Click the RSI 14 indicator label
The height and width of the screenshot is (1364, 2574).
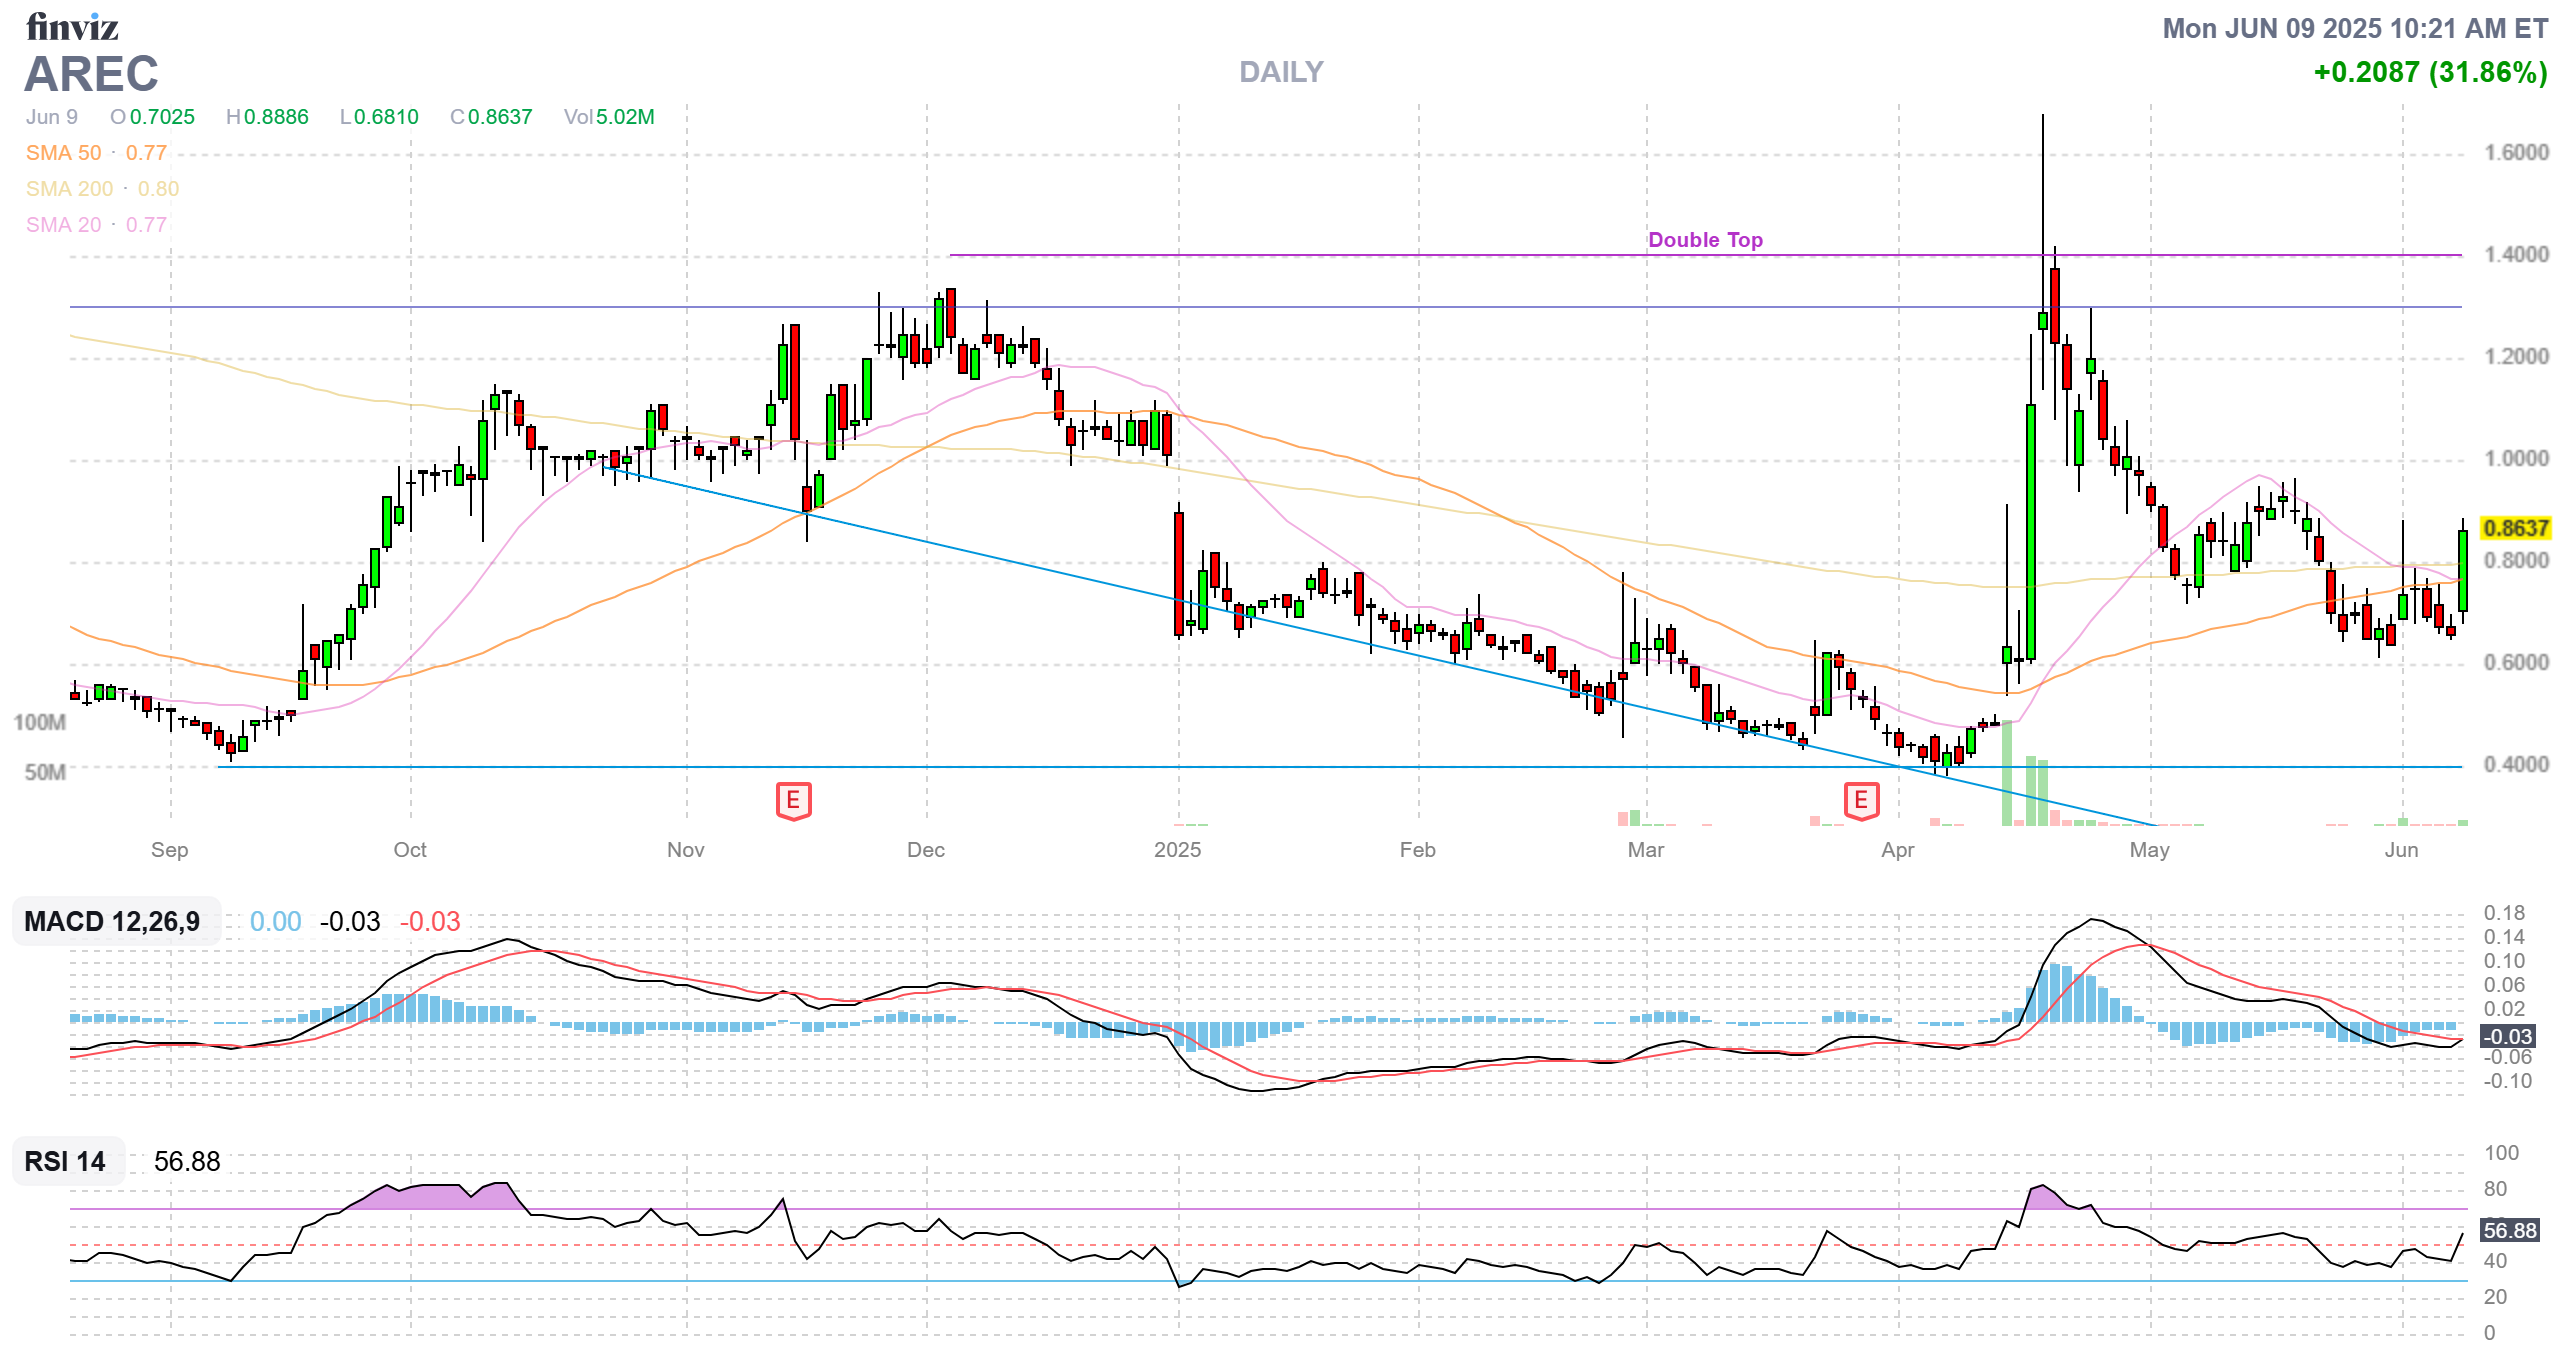(65, 1161)
